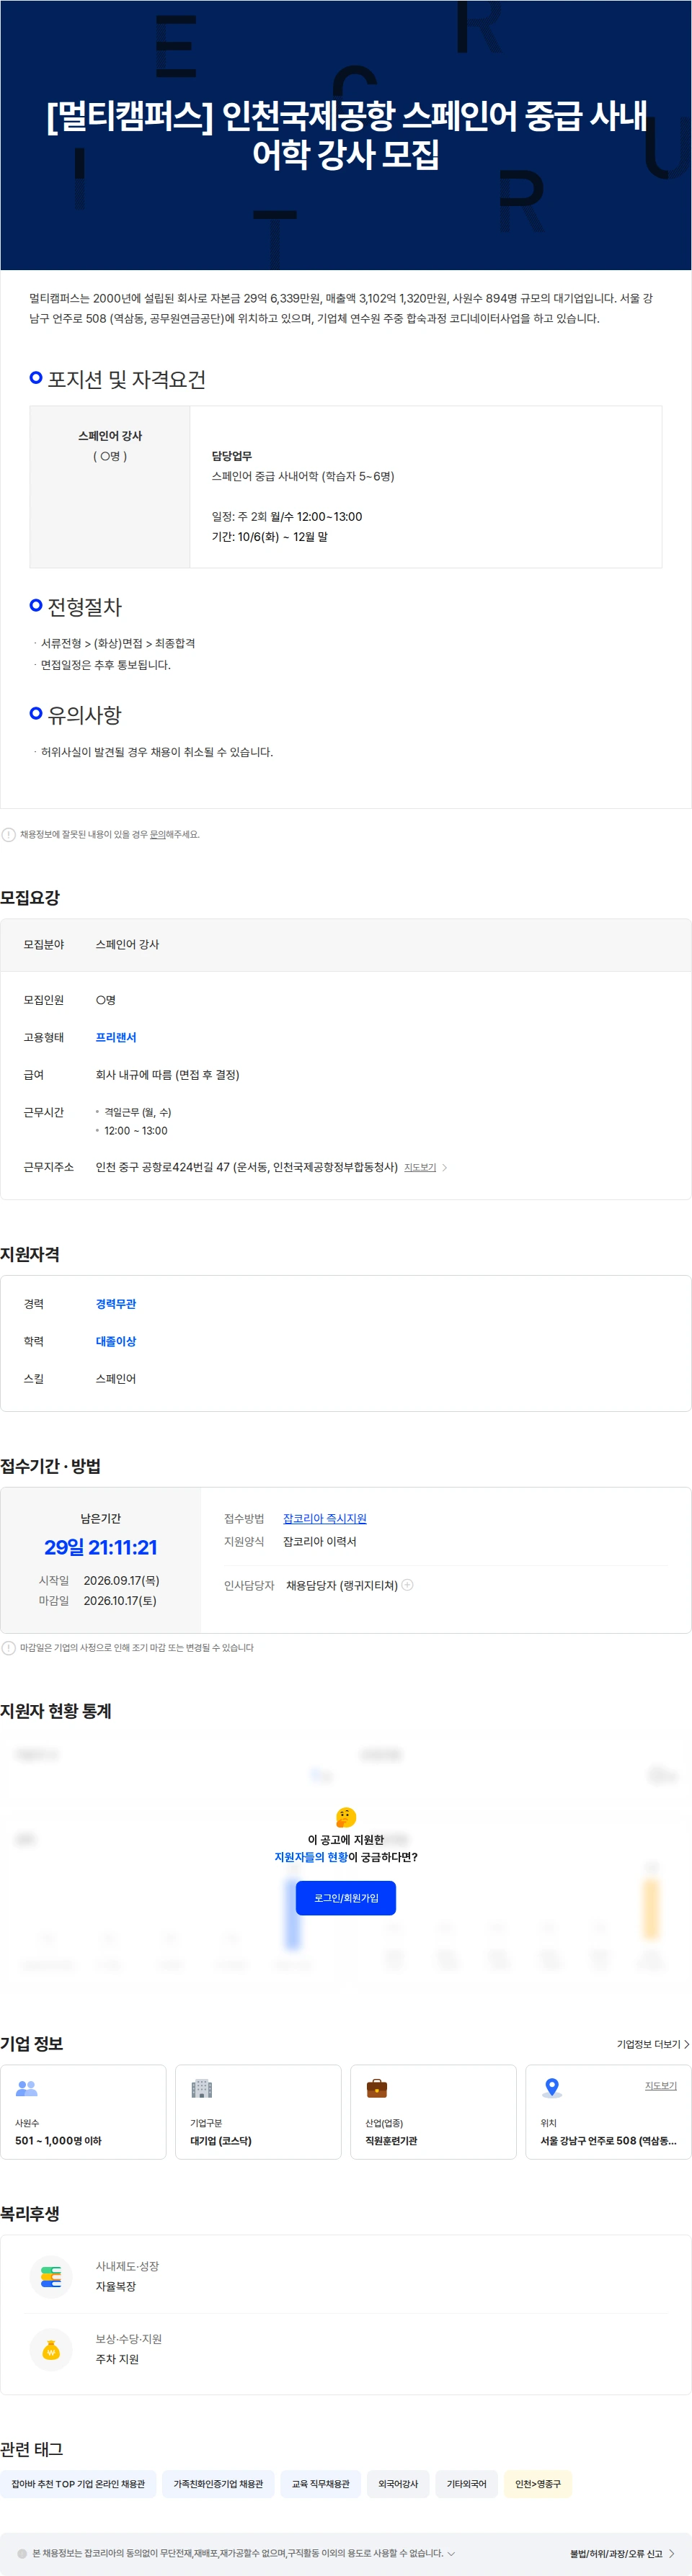Expand HR contact info plus icon
This screenshot has height=2576, width=692.
407,1584
